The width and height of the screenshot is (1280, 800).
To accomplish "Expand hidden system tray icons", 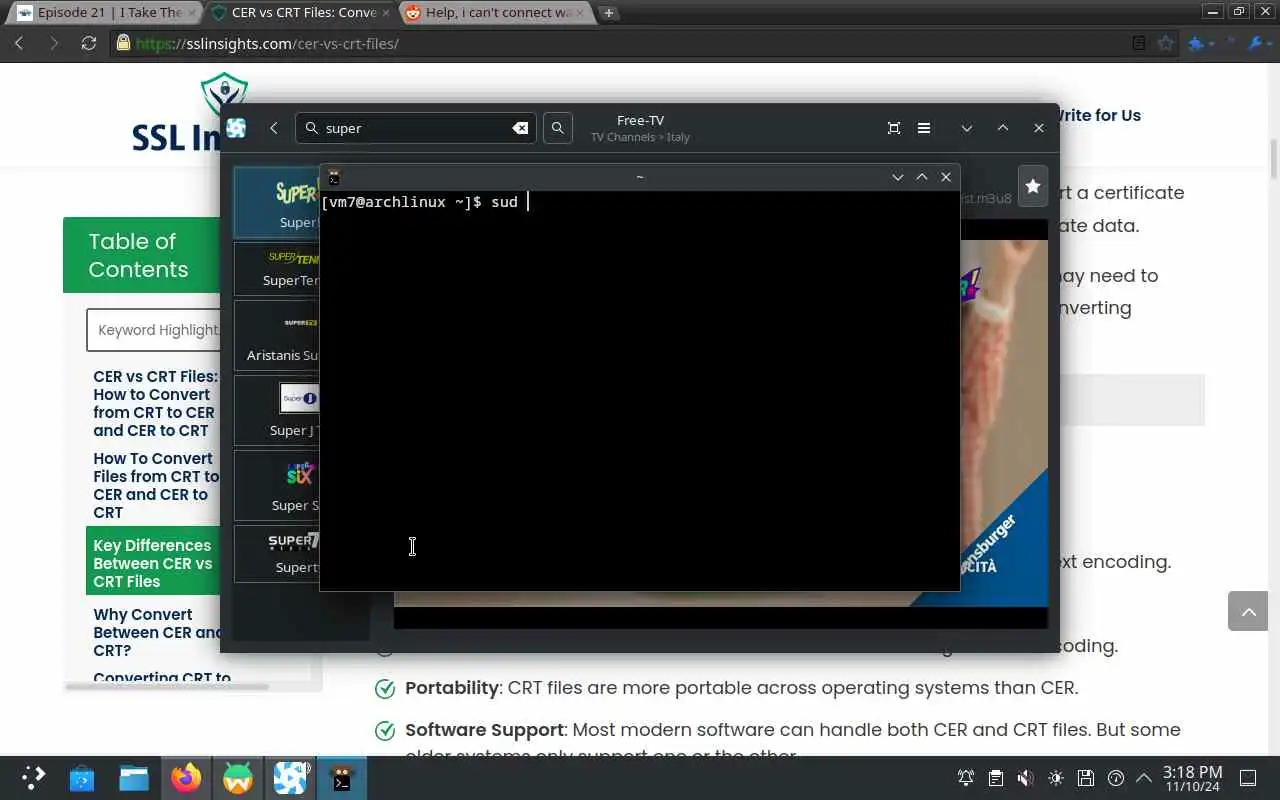I will 1144,777.
